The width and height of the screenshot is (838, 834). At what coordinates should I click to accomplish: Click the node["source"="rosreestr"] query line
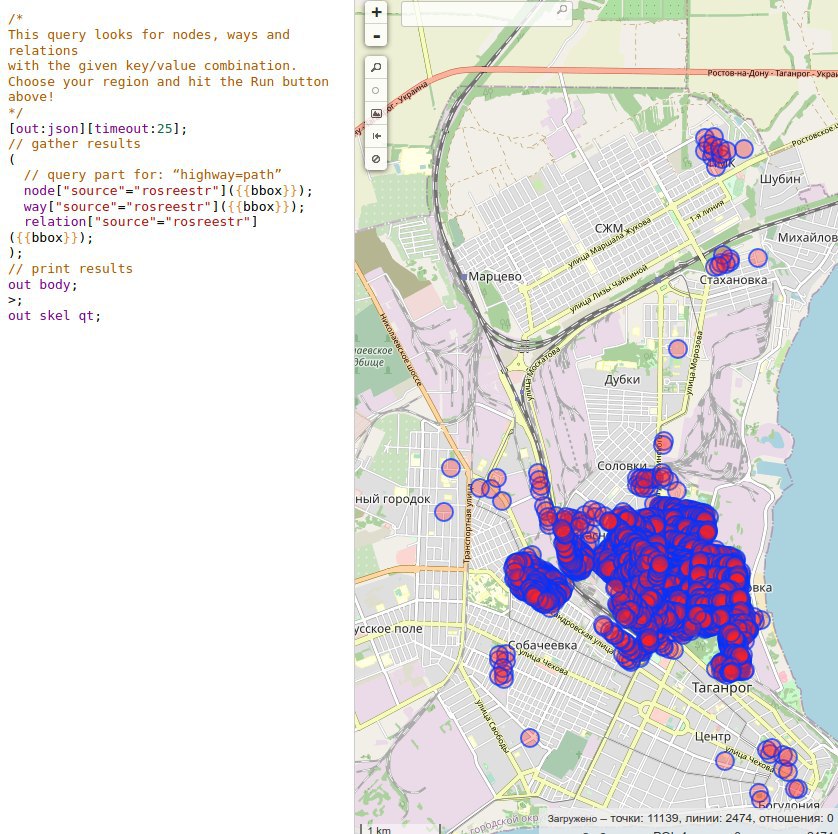tap(168, 191)
